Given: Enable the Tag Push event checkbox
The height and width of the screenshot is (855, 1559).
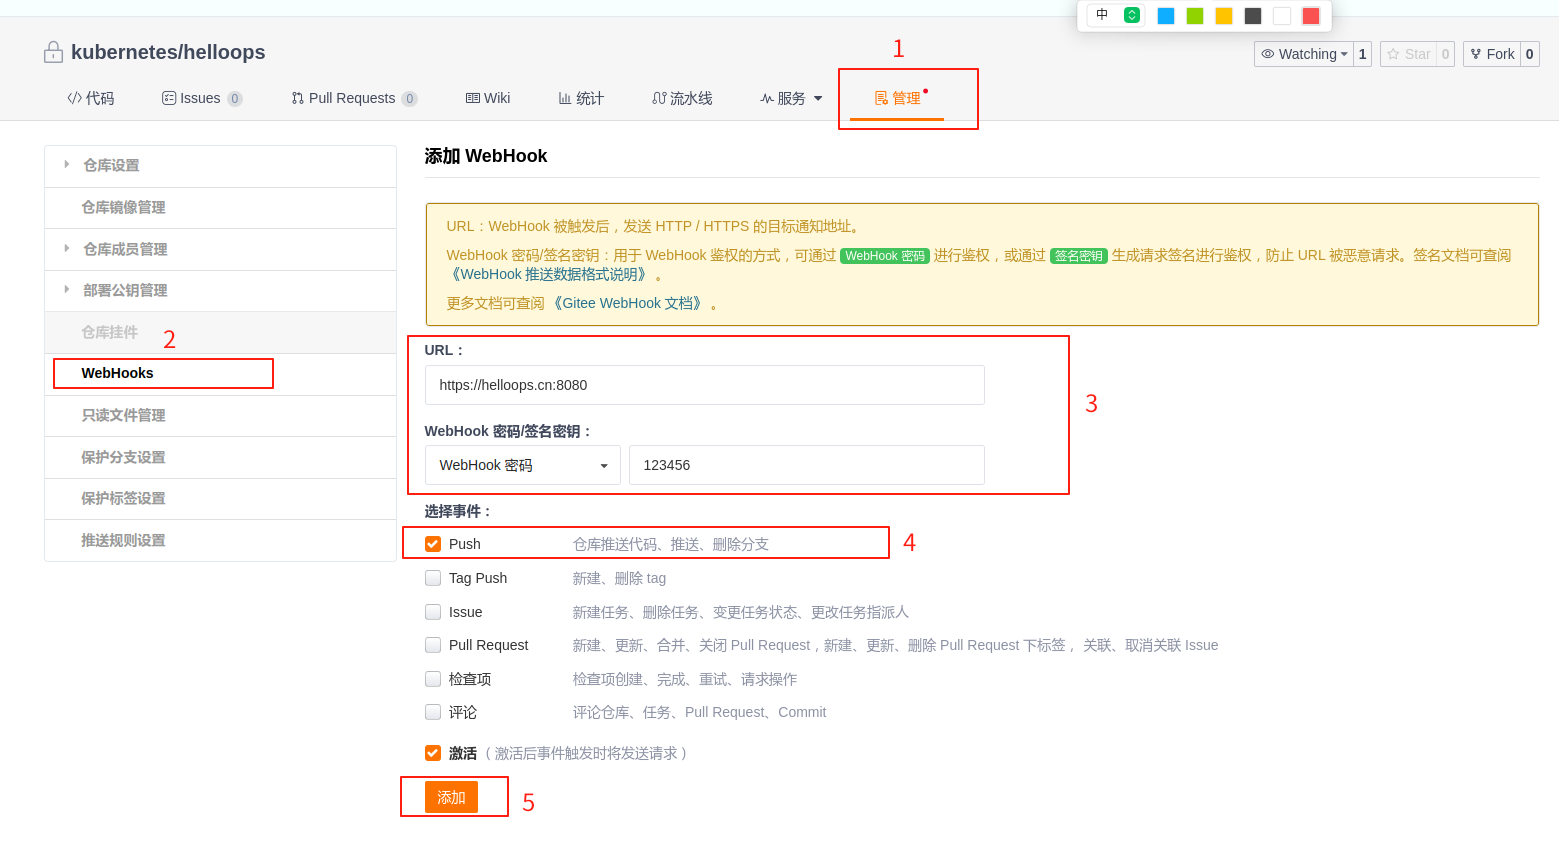Looking at the screenshot, I should point(433,578).
